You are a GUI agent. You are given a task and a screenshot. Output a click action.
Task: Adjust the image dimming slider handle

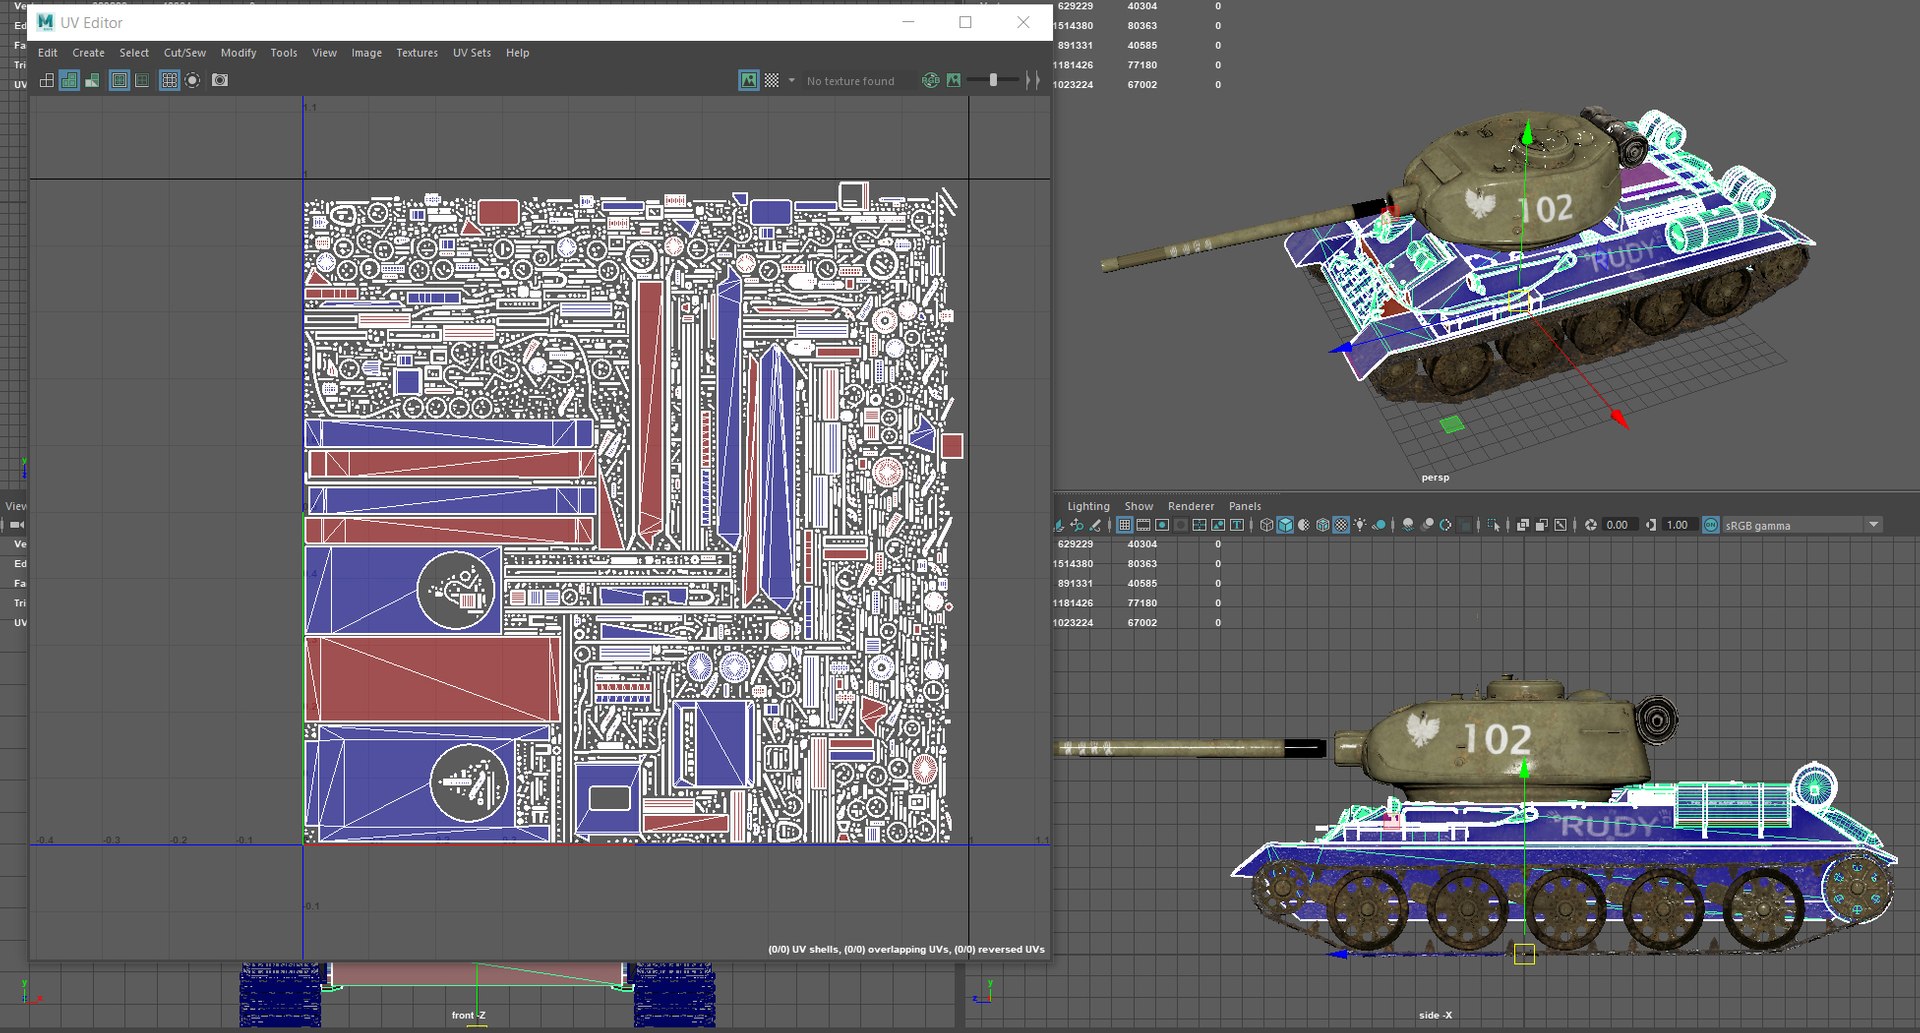[x=993, y=80]
